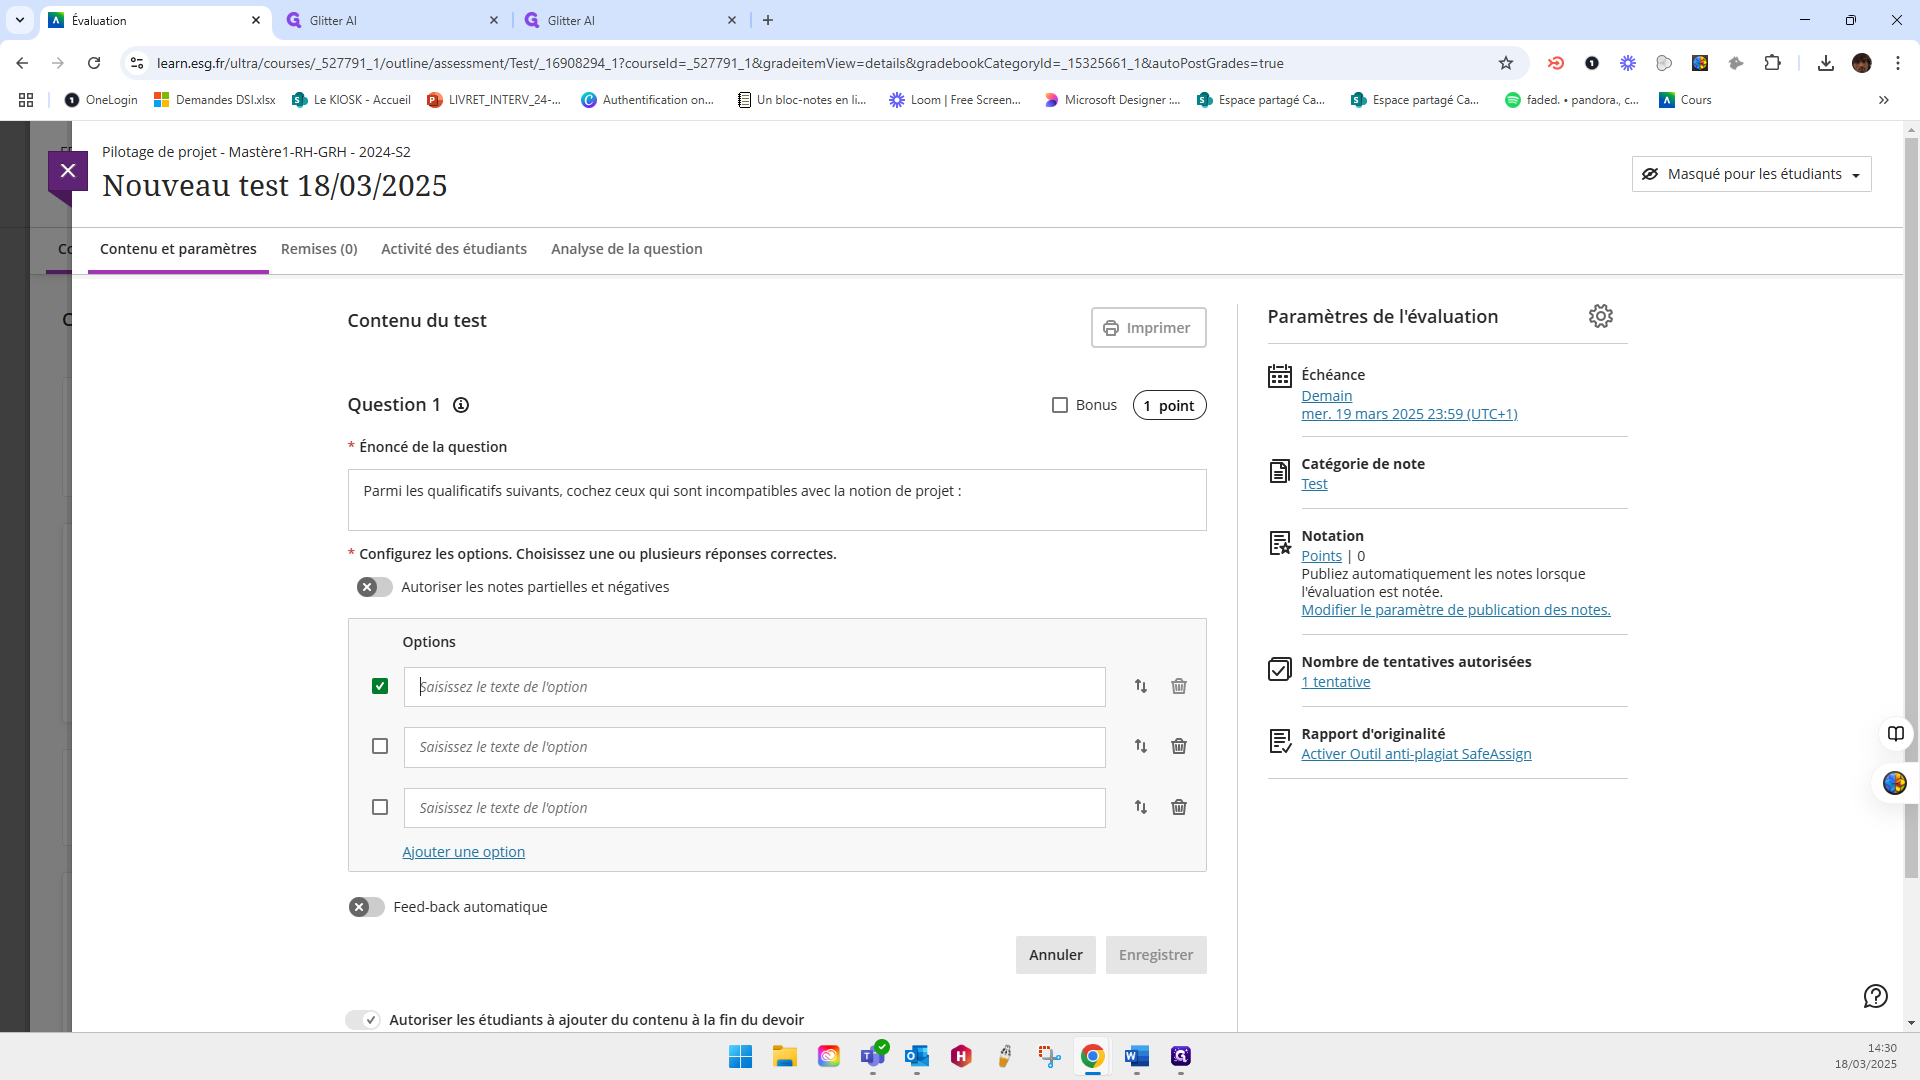Bookmark this page with the star icon
Image resolution: width=1920 pixels, height=1080 pixels.
[x=1506, y=63]
